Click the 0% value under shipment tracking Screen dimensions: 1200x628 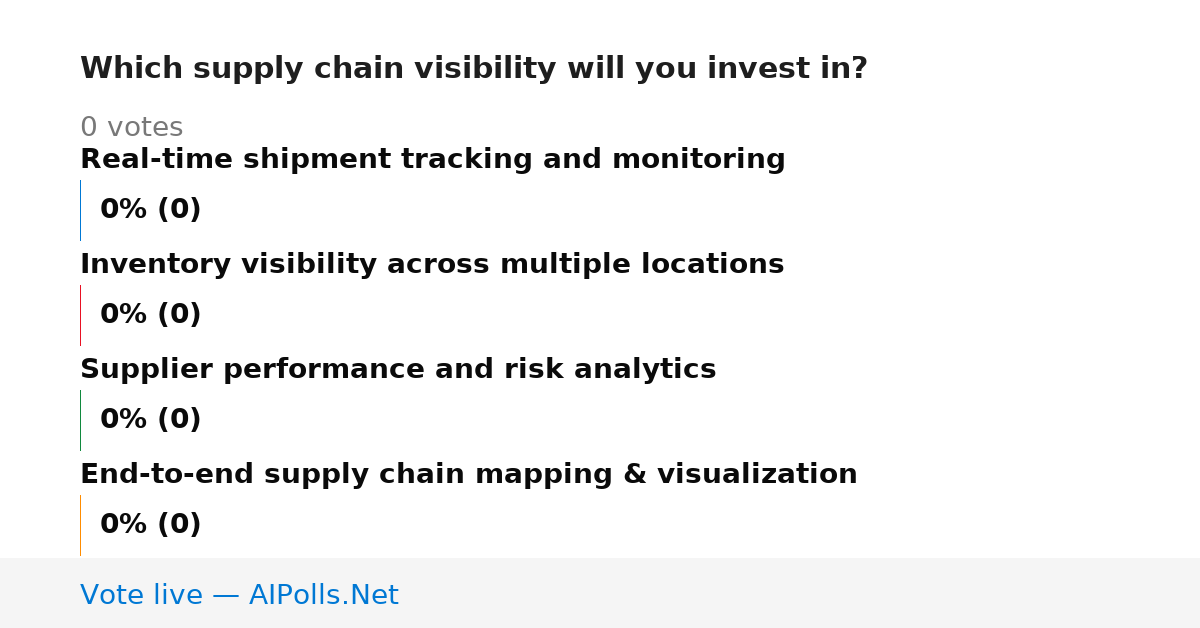(x=124, y=210)
